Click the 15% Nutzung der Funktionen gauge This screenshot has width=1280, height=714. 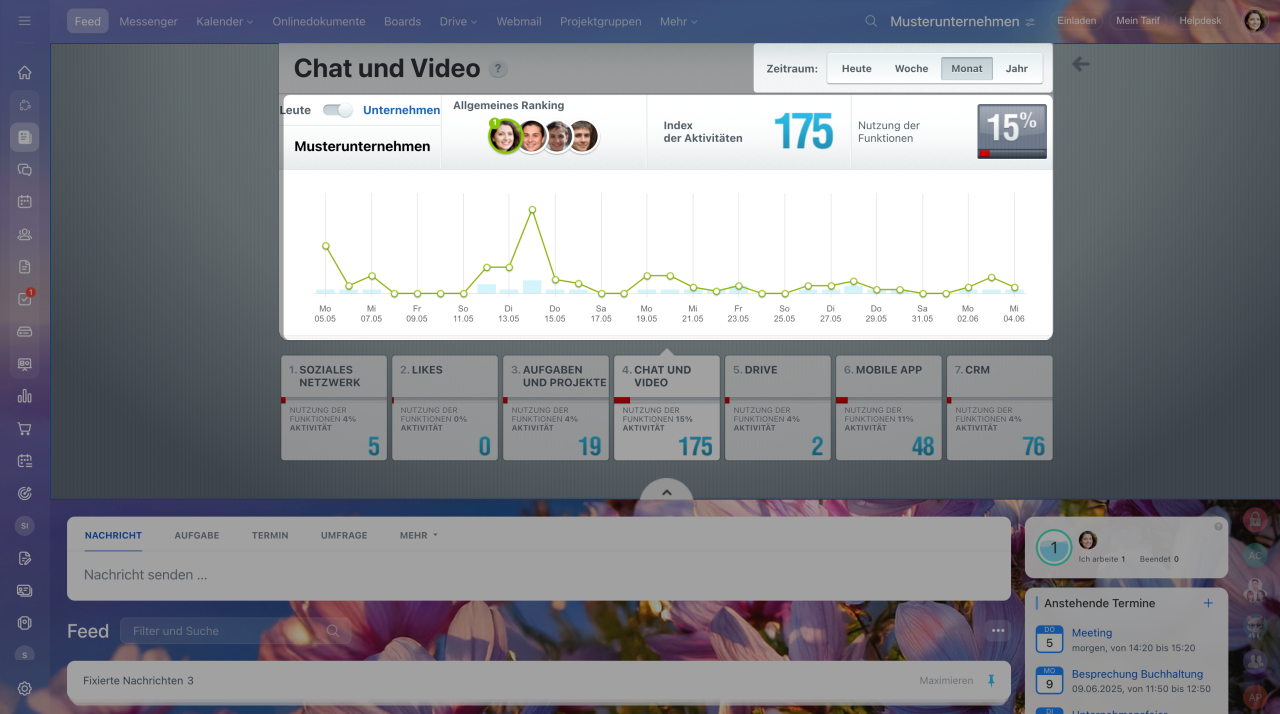1012,131
